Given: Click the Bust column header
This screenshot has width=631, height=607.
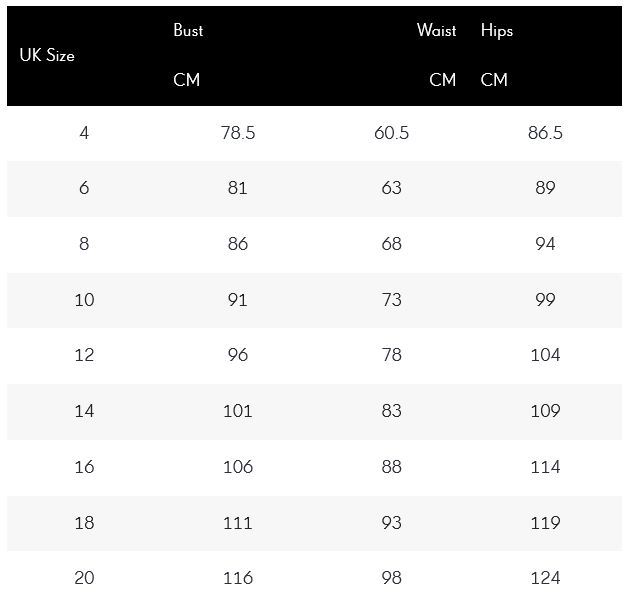Looking at the screenshot, I should [x=188, y=30].
